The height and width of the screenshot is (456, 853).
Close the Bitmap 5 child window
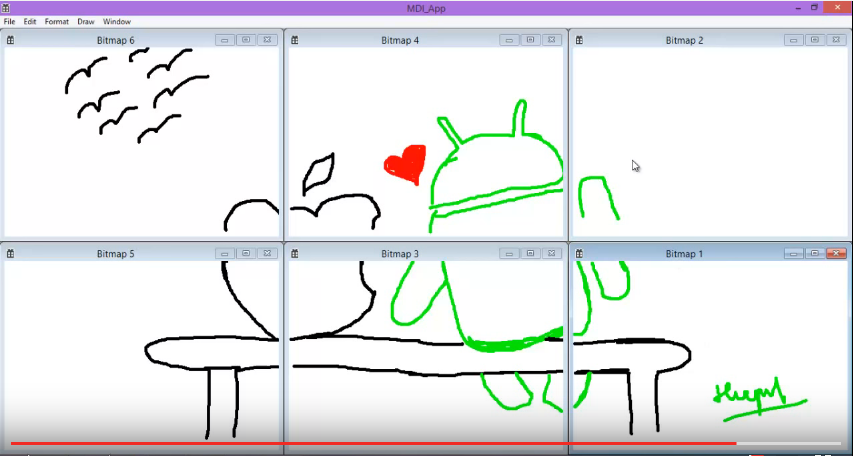coord(267,253)
